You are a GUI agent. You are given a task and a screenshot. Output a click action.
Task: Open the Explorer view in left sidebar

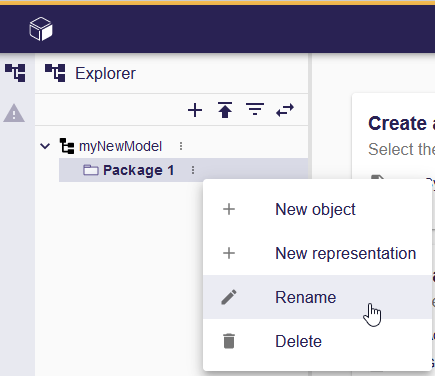point(15,73)
